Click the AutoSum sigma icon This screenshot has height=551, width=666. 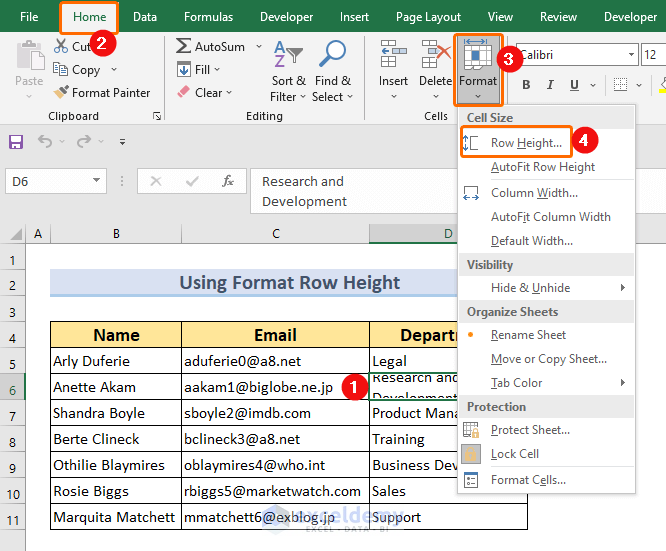tap(184, 47)
